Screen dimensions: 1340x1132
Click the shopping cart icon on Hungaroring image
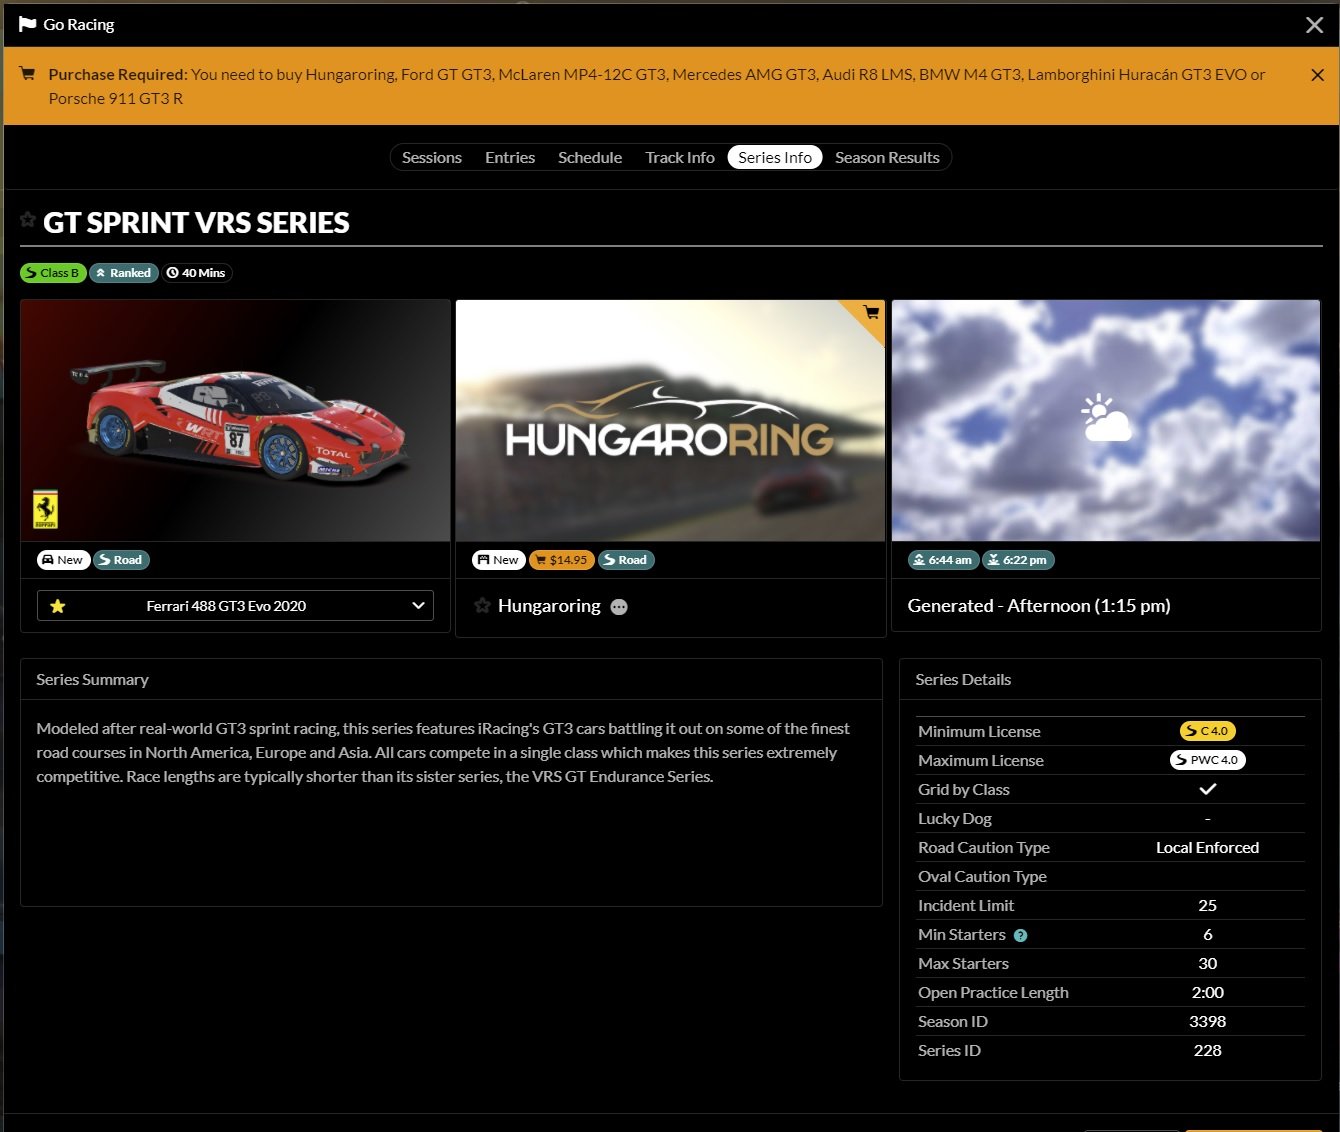871,313
